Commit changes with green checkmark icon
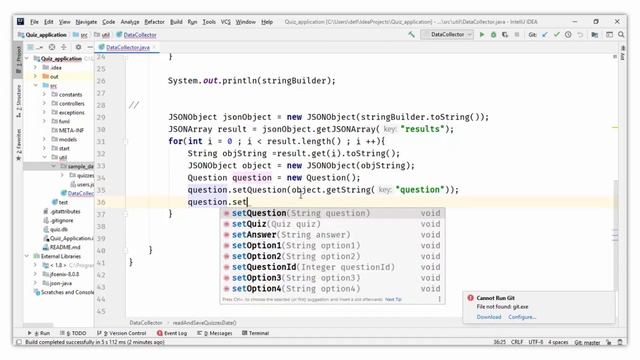The height and width of the screenshot is (360, 640). pyautogui.click(x=556, y=35)
